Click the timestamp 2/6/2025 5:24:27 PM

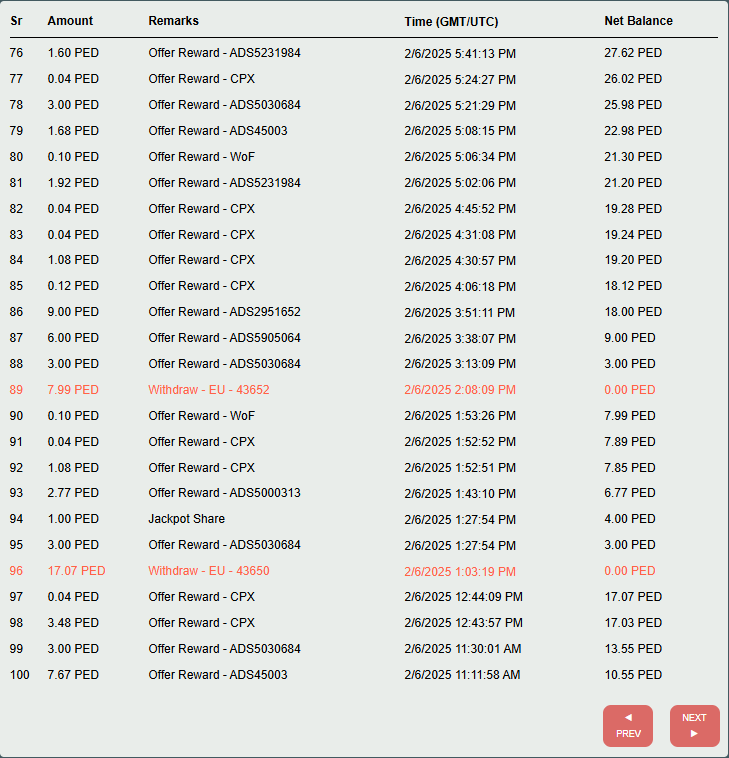click(460, 80)
